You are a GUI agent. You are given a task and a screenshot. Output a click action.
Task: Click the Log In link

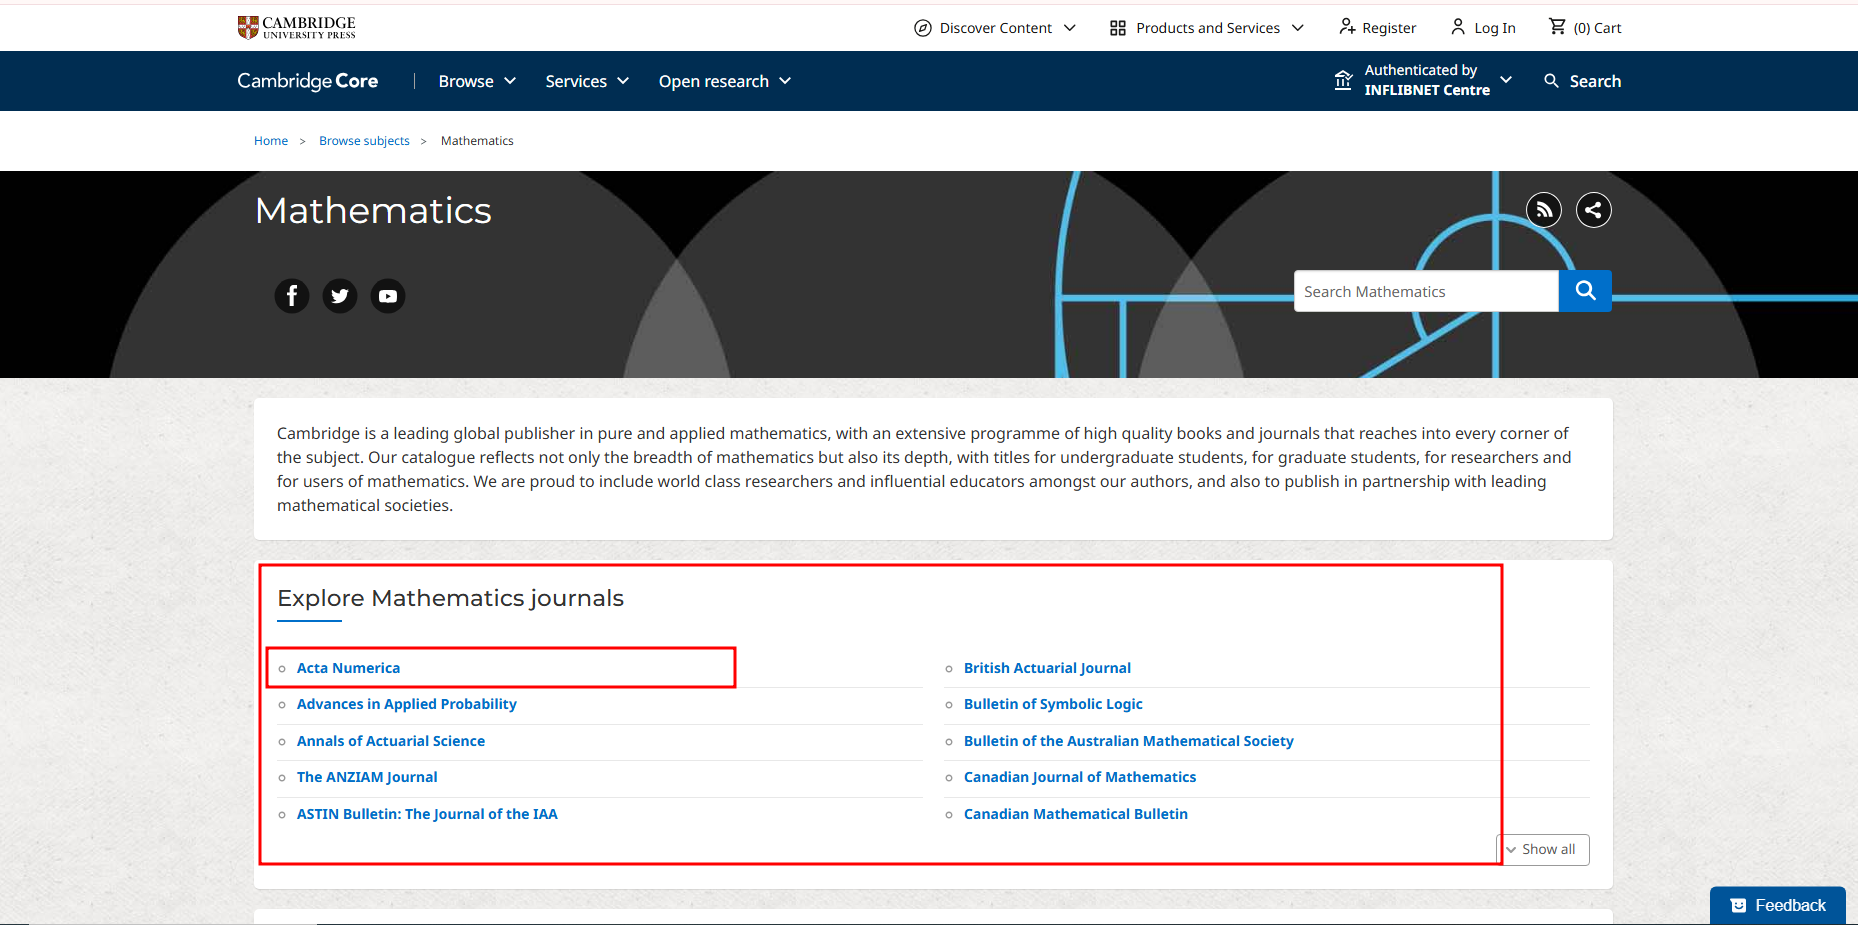click(1483, 28)
